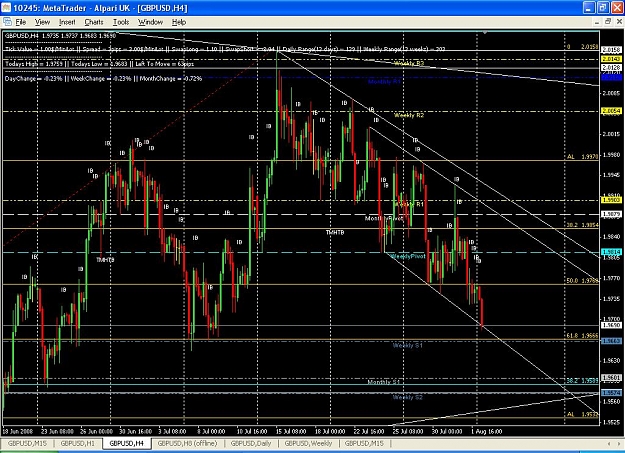Screen dimensions: 625x453
Task: Click the tab scroll left arrow
Action: [609, 443]
